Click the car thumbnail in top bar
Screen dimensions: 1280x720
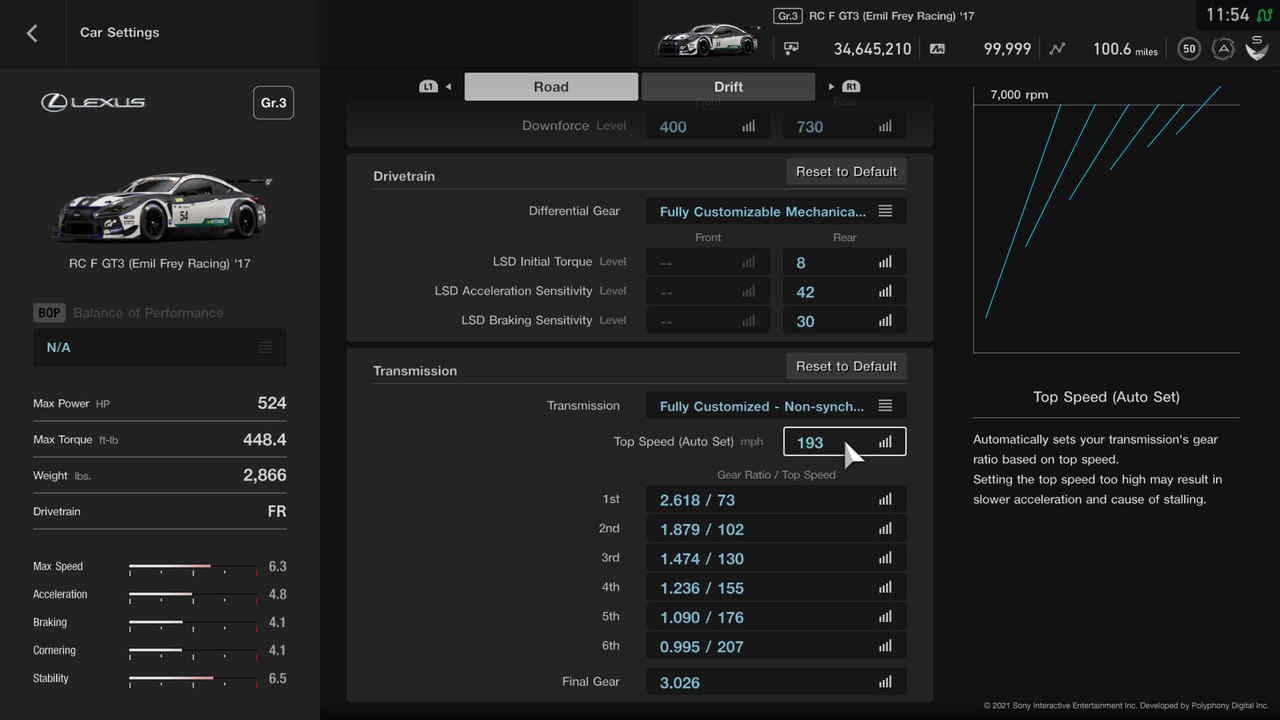click(x=708, y=38)
